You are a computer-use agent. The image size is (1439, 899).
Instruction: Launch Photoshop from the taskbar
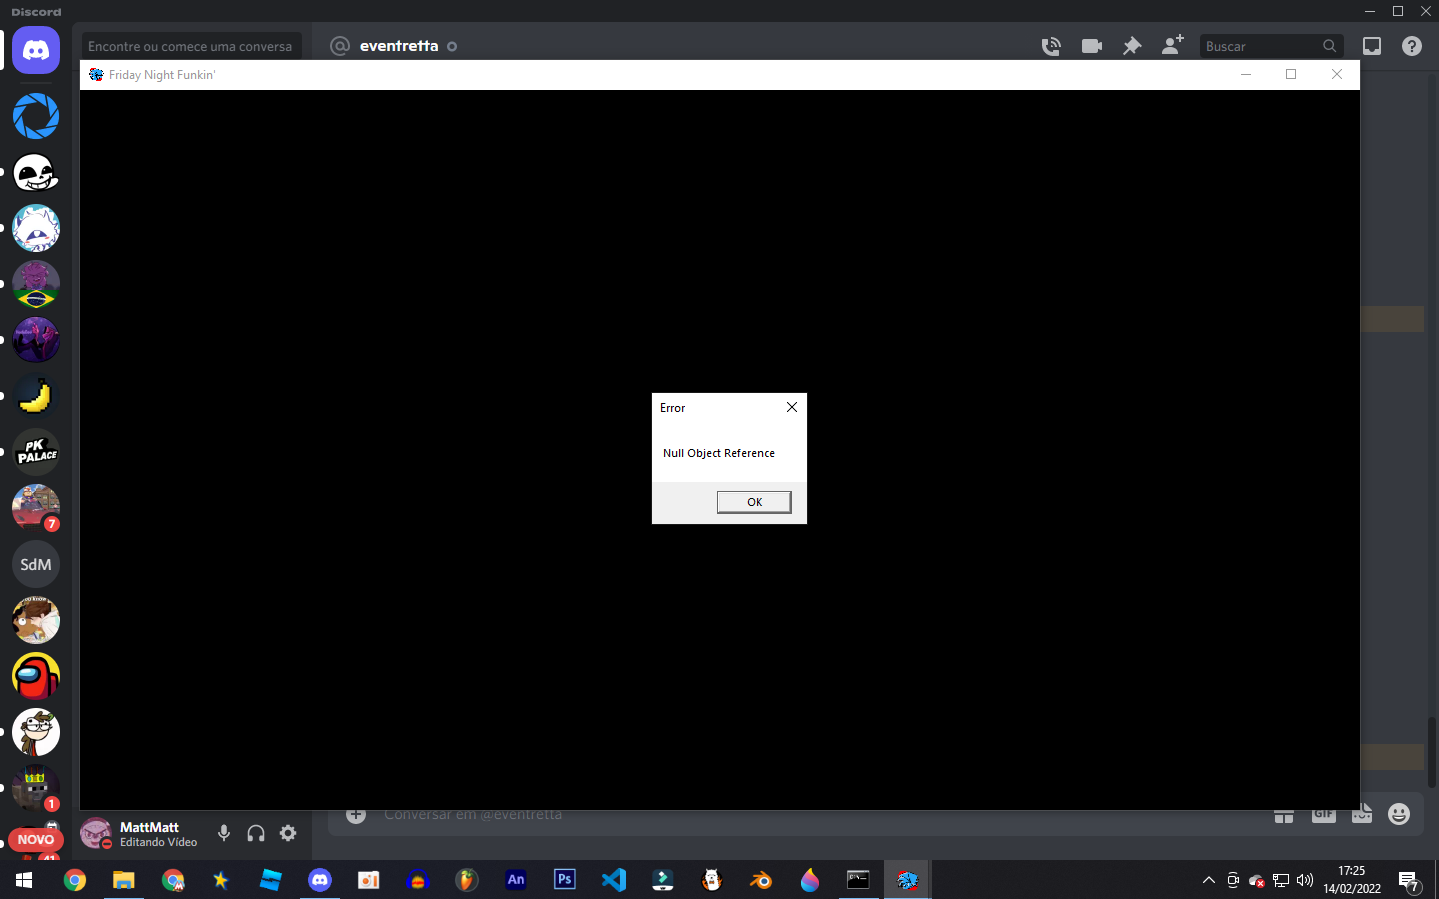[564, 880]
